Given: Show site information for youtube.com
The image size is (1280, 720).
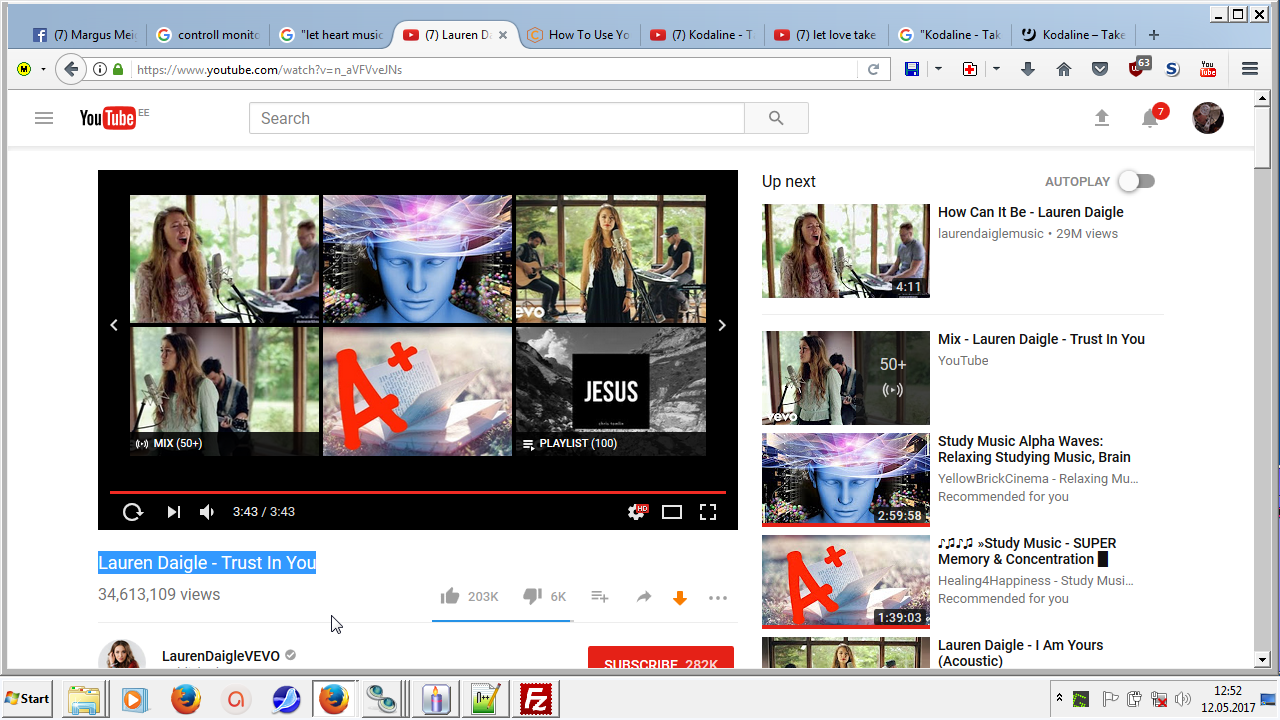Looking at the screenshot, I should [x=100, y=69].
